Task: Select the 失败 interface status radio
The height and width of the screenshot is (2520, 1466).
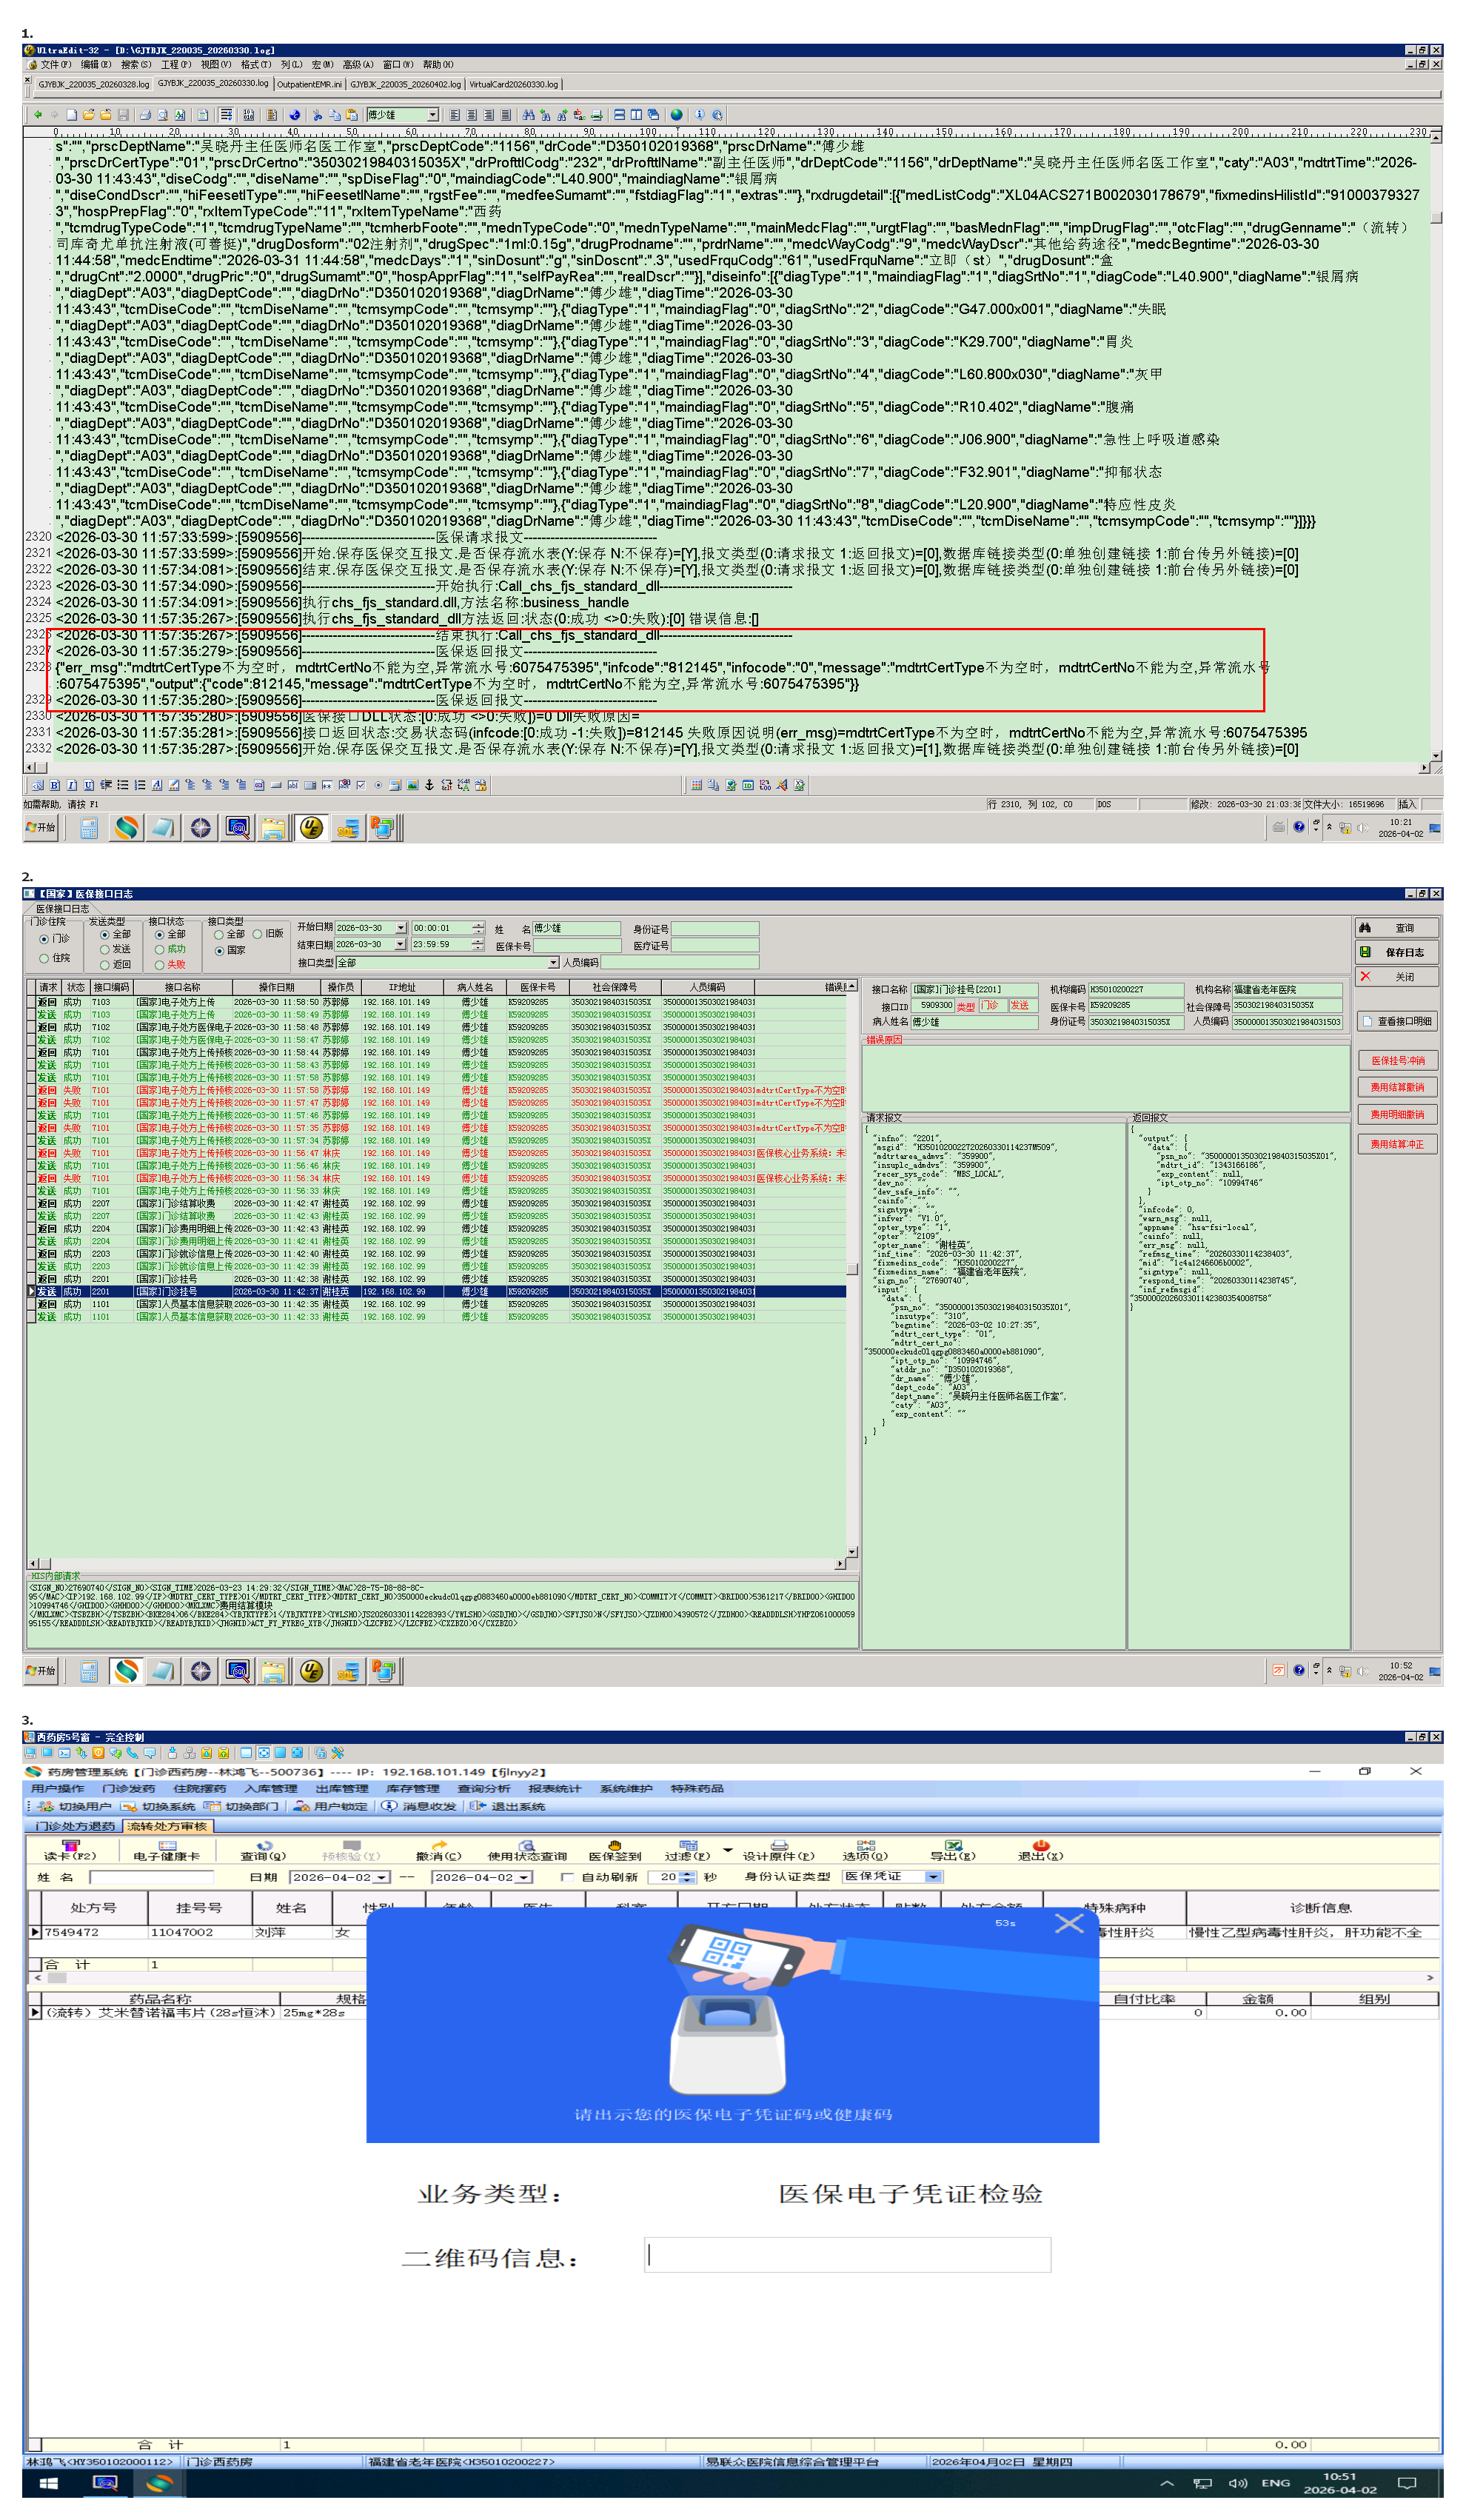Action: (x=160, y=965)
